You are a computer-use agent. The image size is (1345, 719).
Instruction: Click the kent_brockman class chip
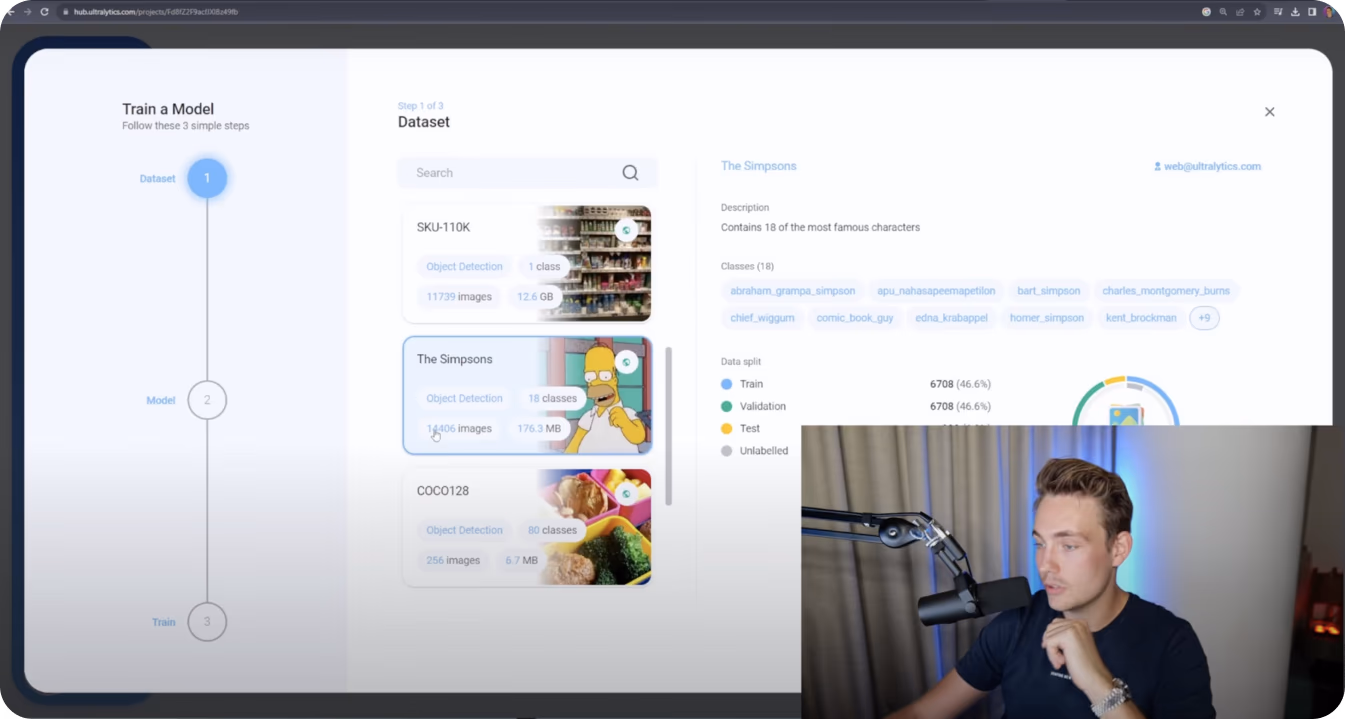[1141, 318]
